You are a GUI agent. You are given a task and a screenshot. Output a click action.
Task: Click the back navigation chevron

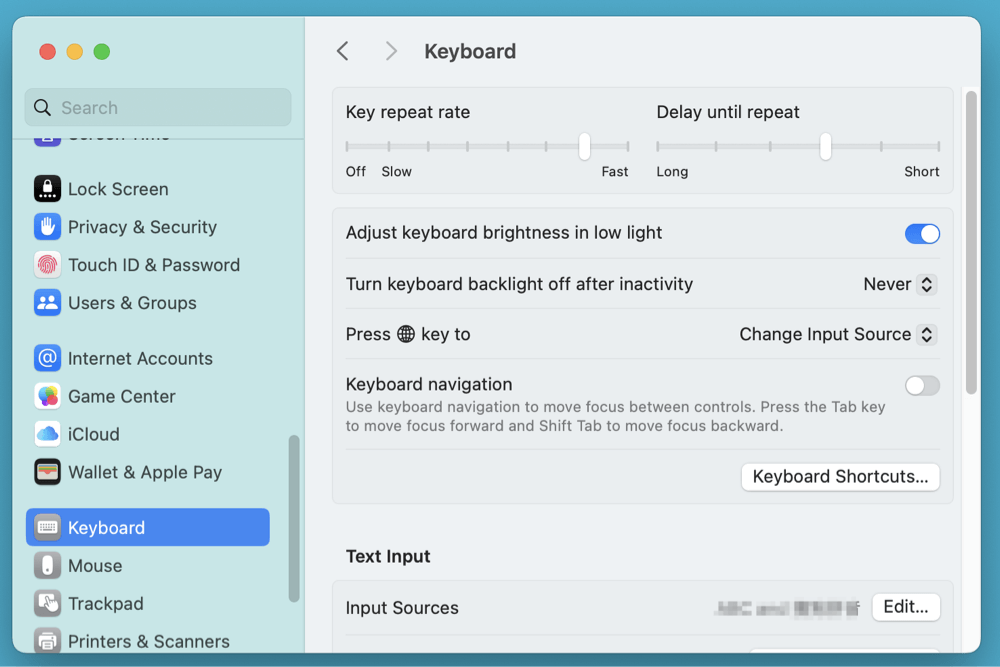click(343, 50)
